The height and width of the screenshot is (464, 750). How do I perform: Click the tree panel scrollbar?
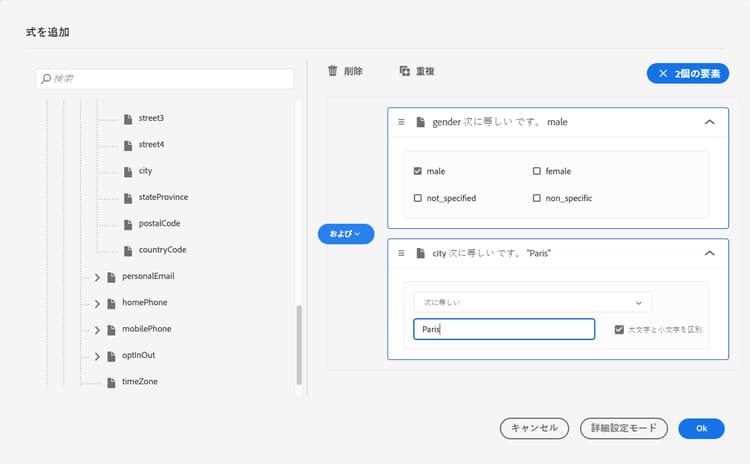tap(299, 344)
